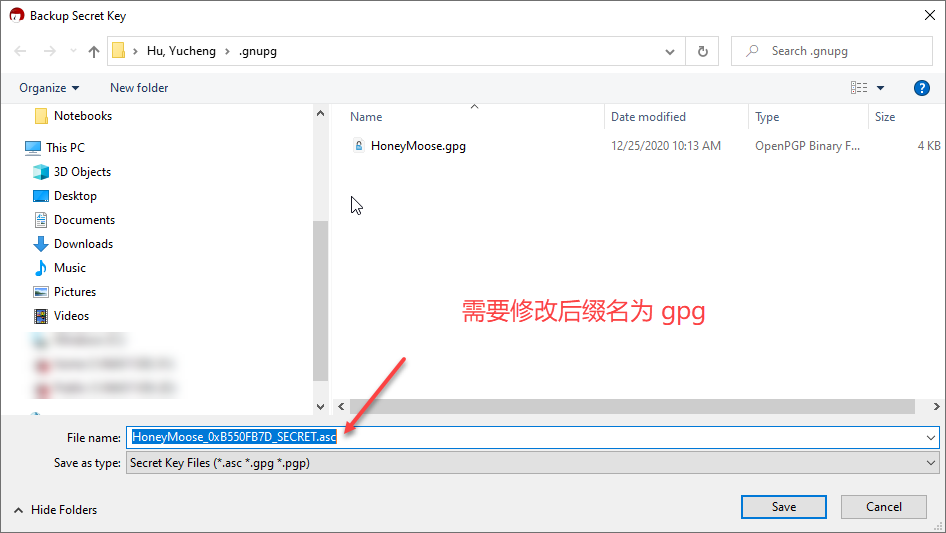Expand the chevron after 'Hu, Yucheng'
Image resolution: width=946 pixels, height=533 pixels.
pyautogui.click(x=227, y=51)
